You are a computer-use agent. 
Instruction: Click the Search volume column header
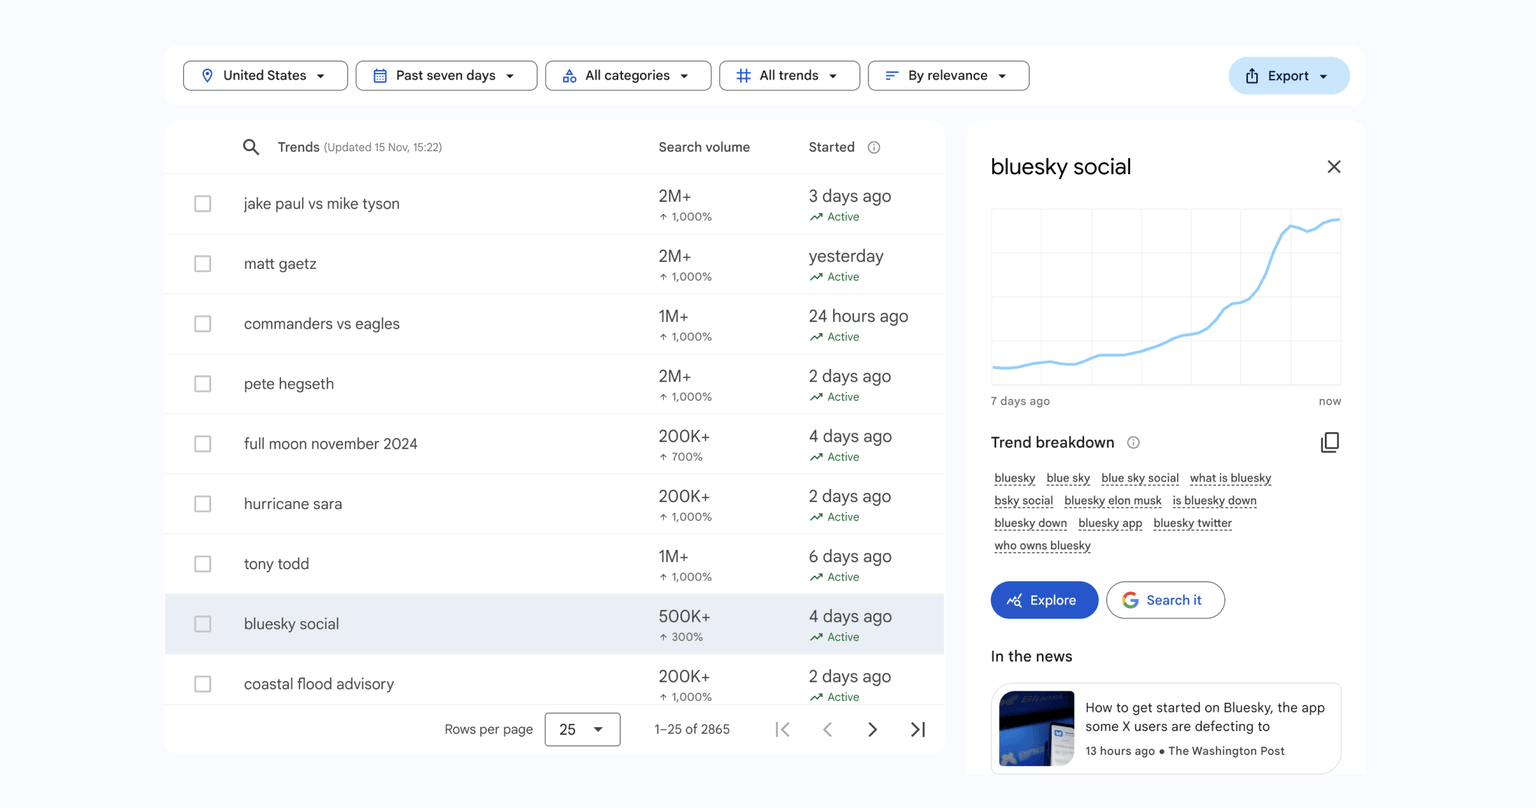pos(704,147)
